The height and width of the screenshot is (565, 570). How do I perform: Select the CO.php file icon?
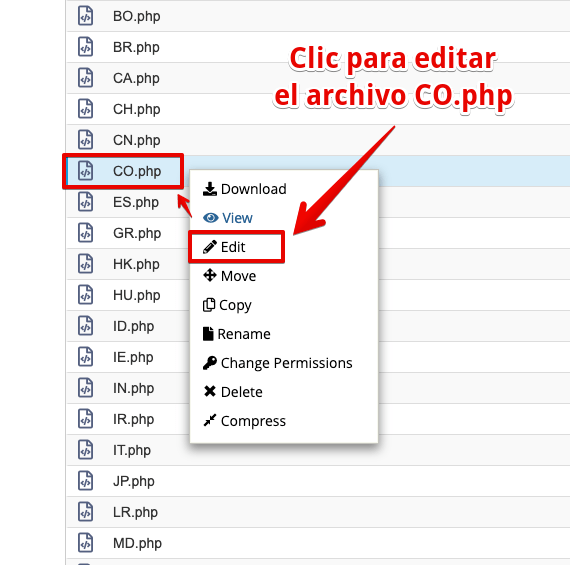[85, 171]
